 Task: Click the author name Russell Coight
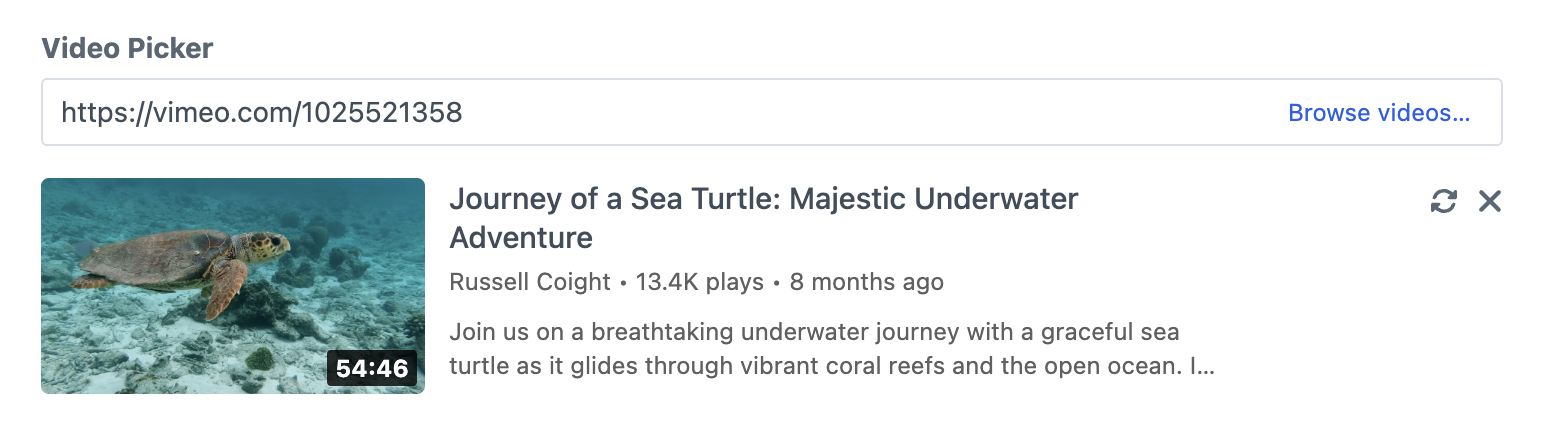pyautogui.click(x=529, y=282)
